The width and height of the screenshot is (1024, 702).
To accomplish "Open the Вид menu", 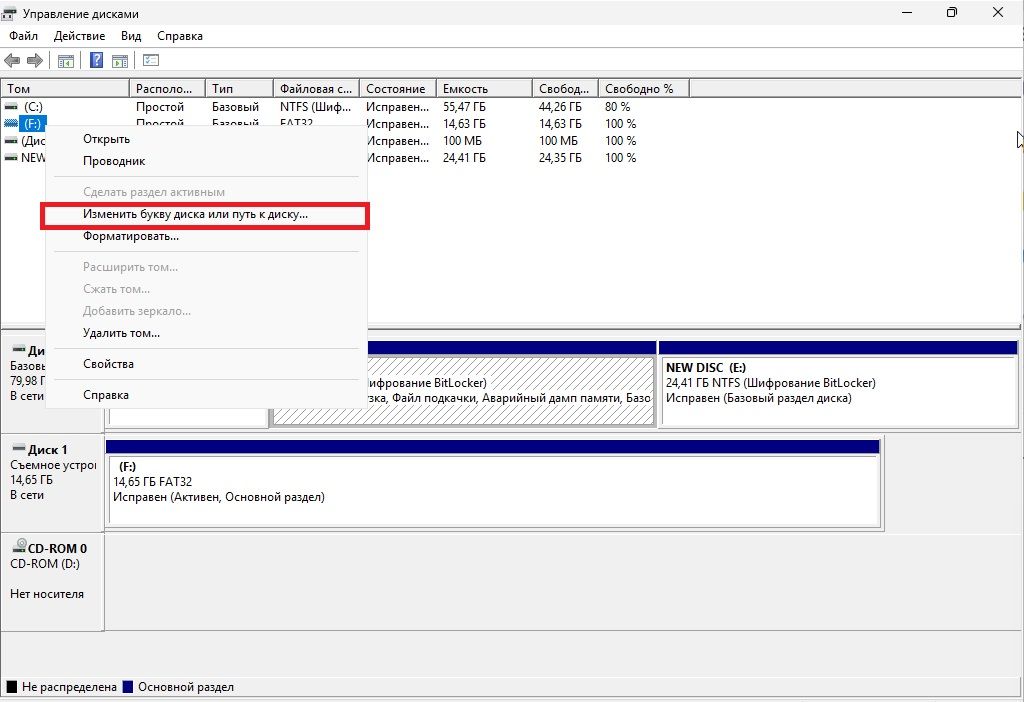I will [x=131, y=36].
